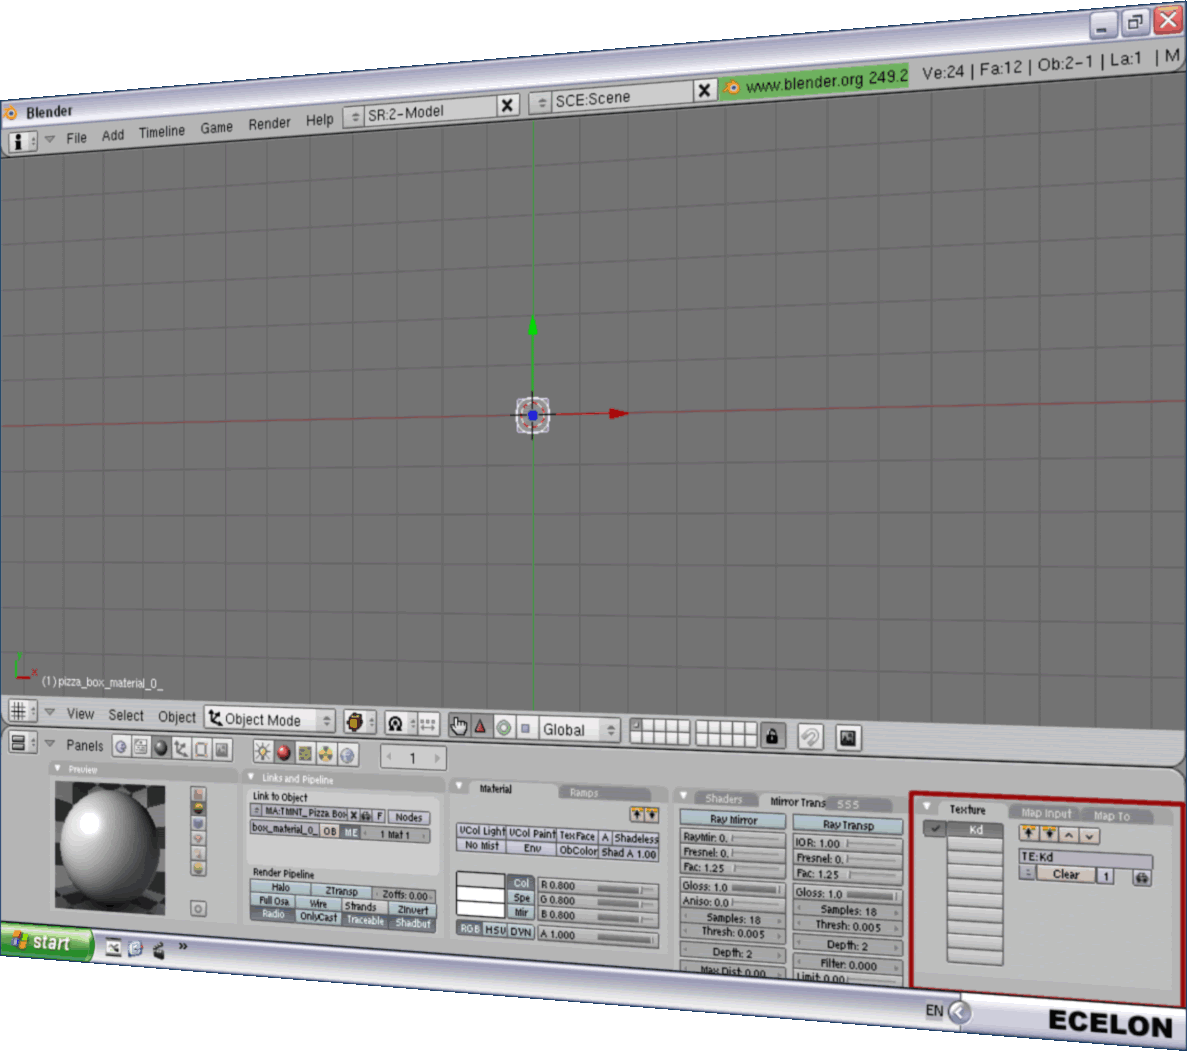Click the Col diffuse color swatch
The width and height of the screenshot is (1187, 1051).
(480, 881)
